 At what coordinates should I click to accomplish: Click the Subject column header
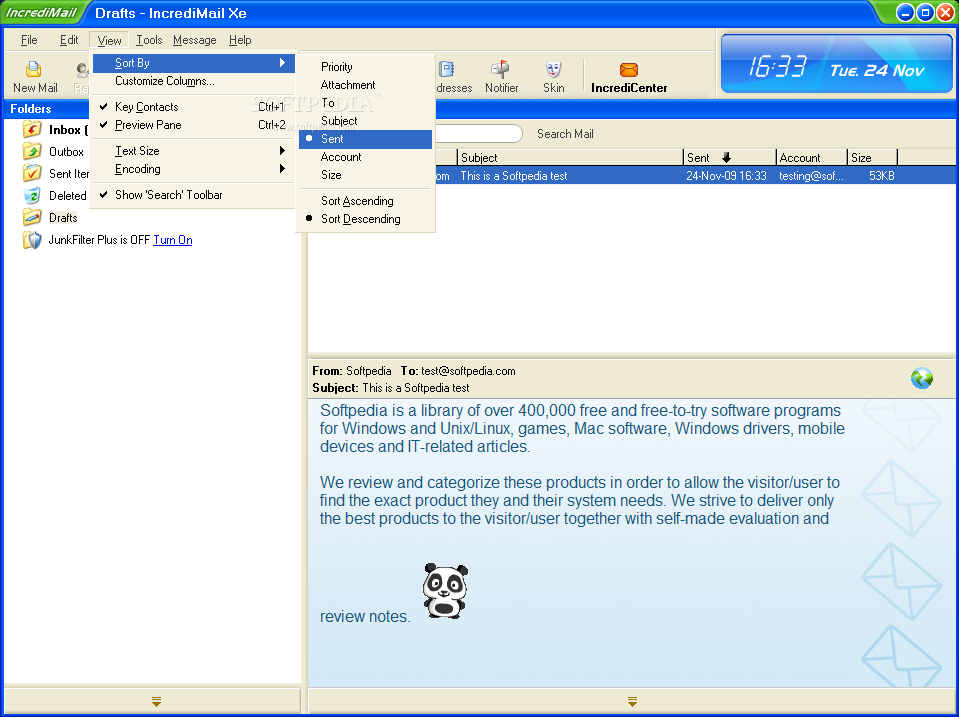(570, 158)
